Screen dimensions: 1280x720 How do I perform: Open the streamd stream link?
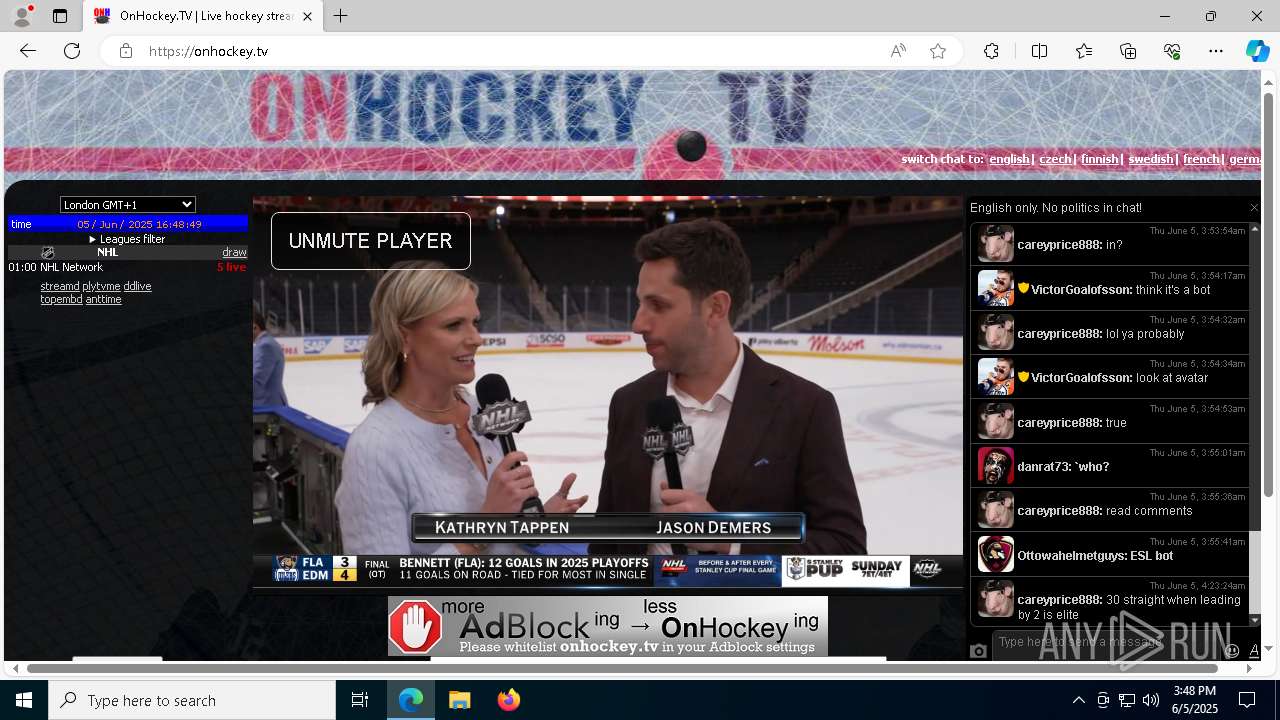tap(60, 286)
